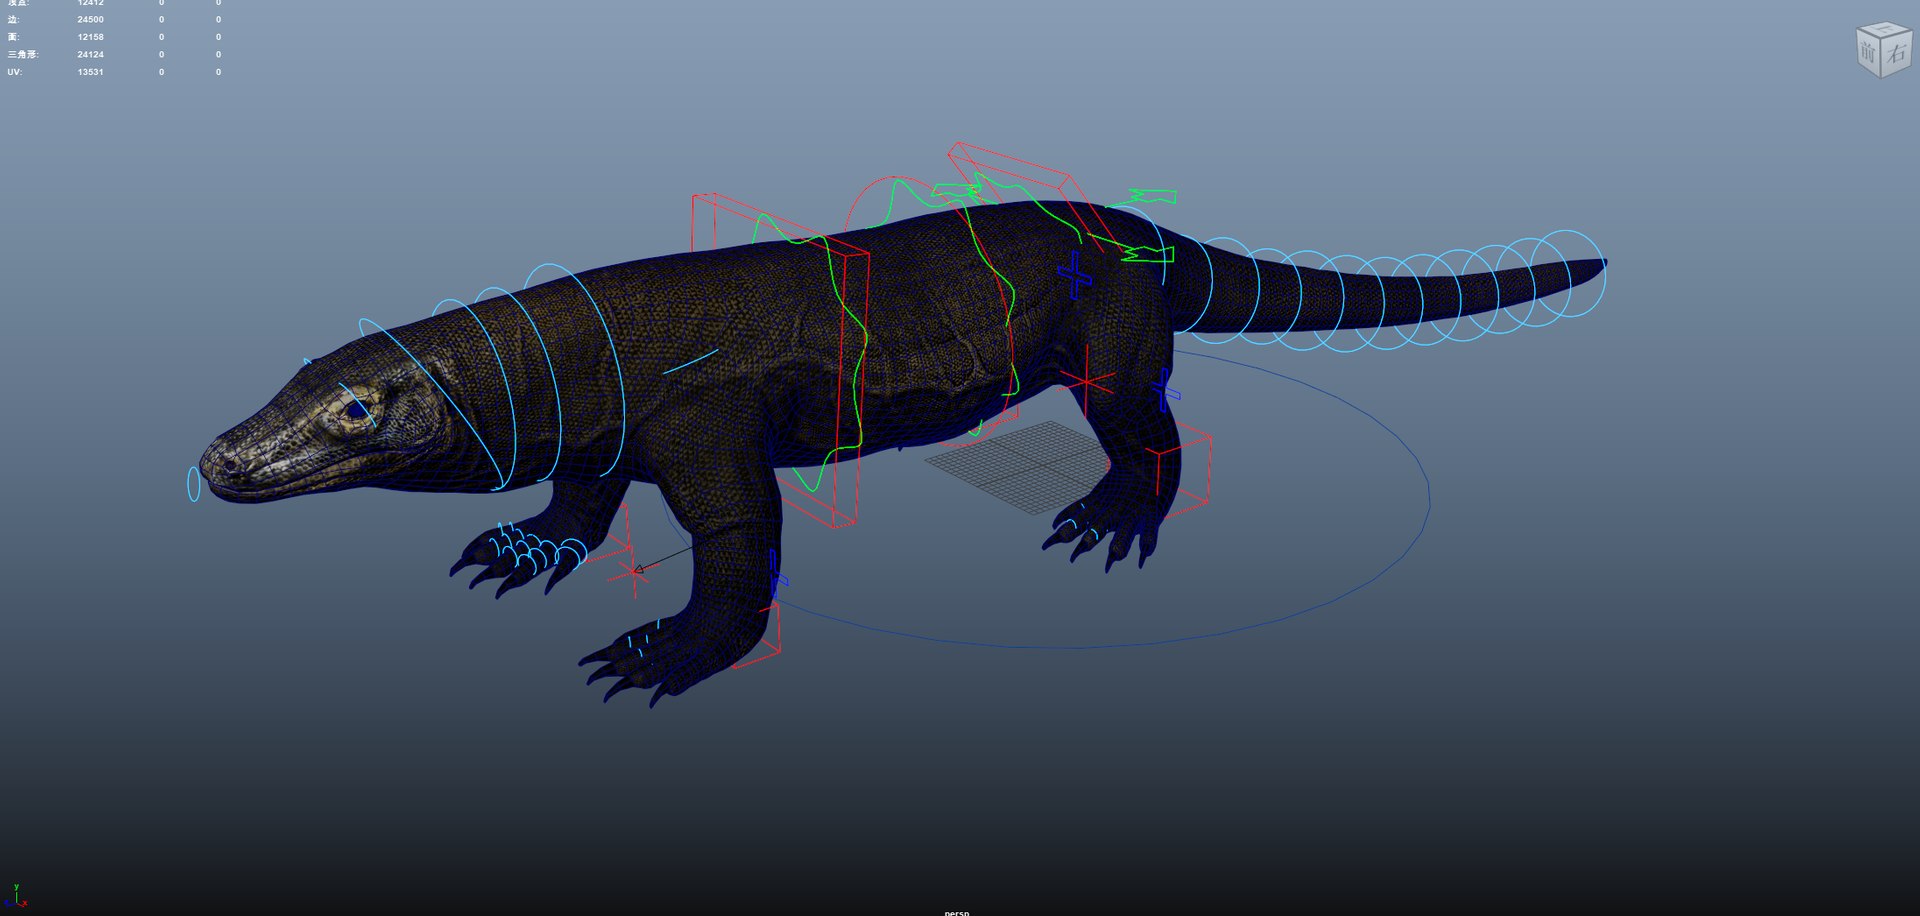Select the largest cyan ring at the tail tip

coord(1569,273)
